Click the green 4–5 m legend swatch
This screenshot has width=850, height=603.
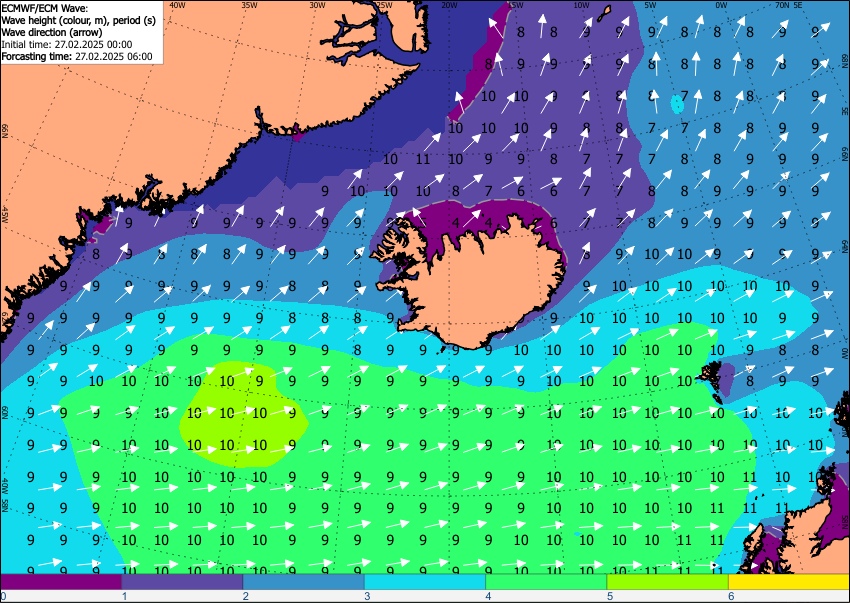pos(546,582)
